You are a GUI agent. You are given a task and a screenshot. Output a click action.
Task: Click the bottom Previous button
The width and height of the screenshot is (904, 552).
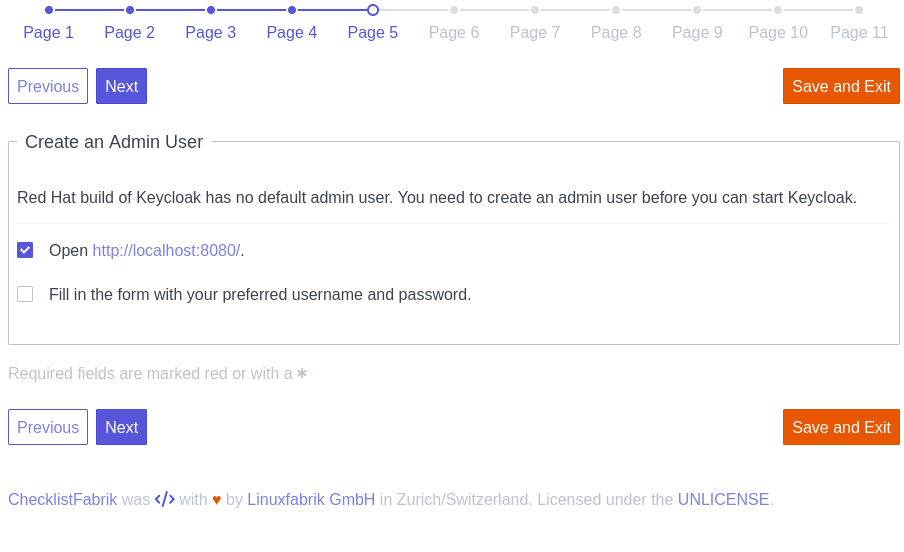(x=48, y=427)
